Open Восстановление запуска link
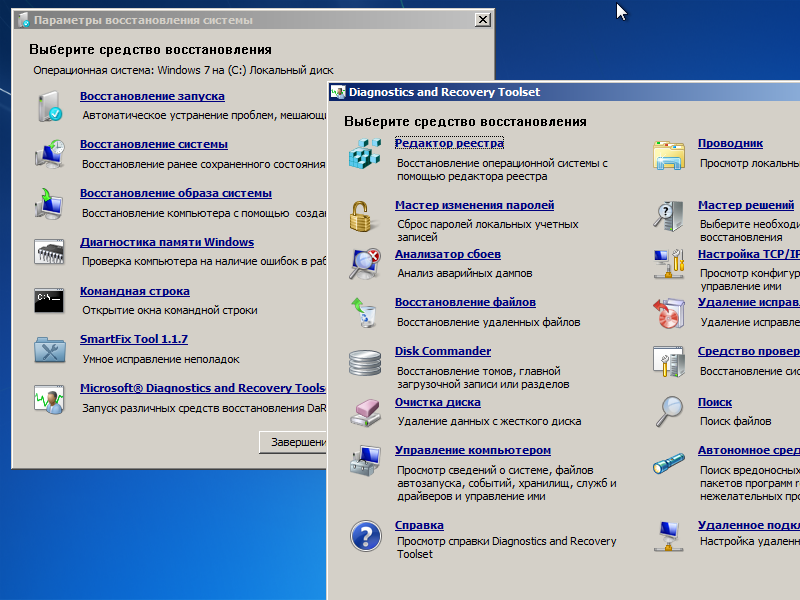Image resolution: width=800 pixels, height=600 pixels. (152, 96)
